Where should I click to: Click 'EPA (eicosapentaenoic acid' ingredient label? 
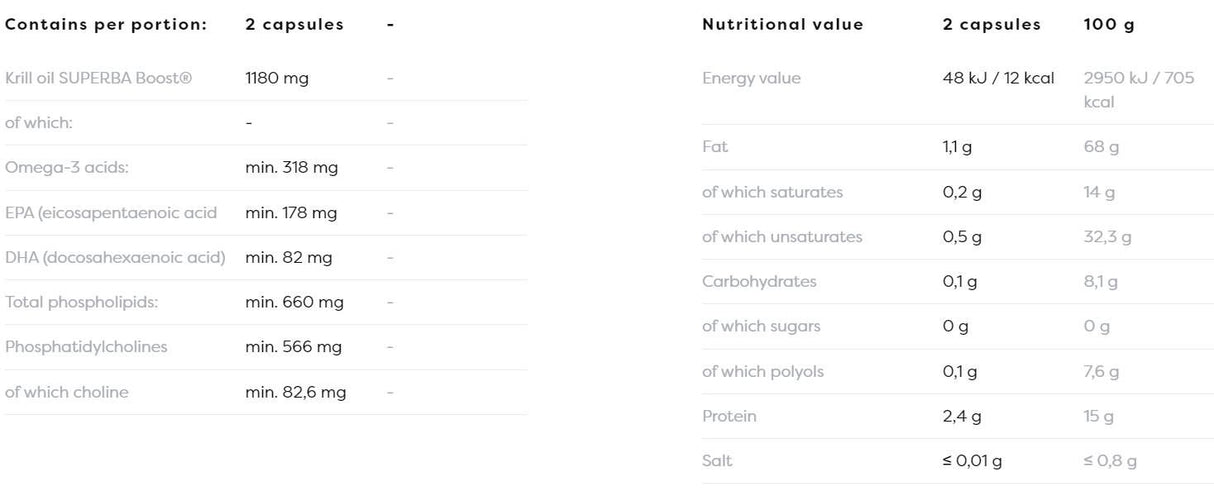111,213
